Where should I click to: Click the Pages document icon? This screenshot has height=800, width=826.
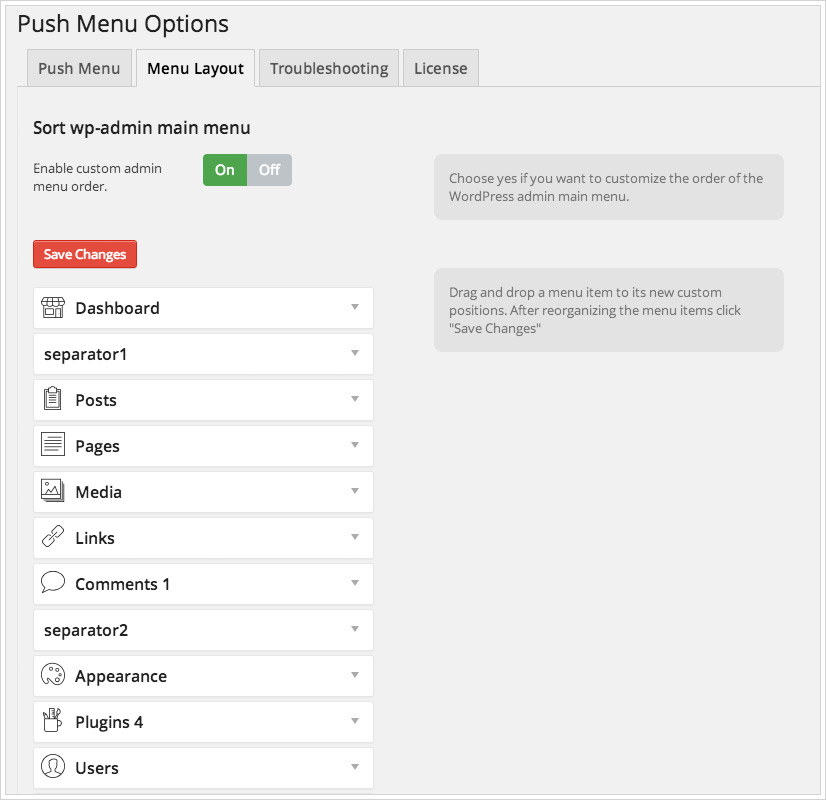point(53,445)
